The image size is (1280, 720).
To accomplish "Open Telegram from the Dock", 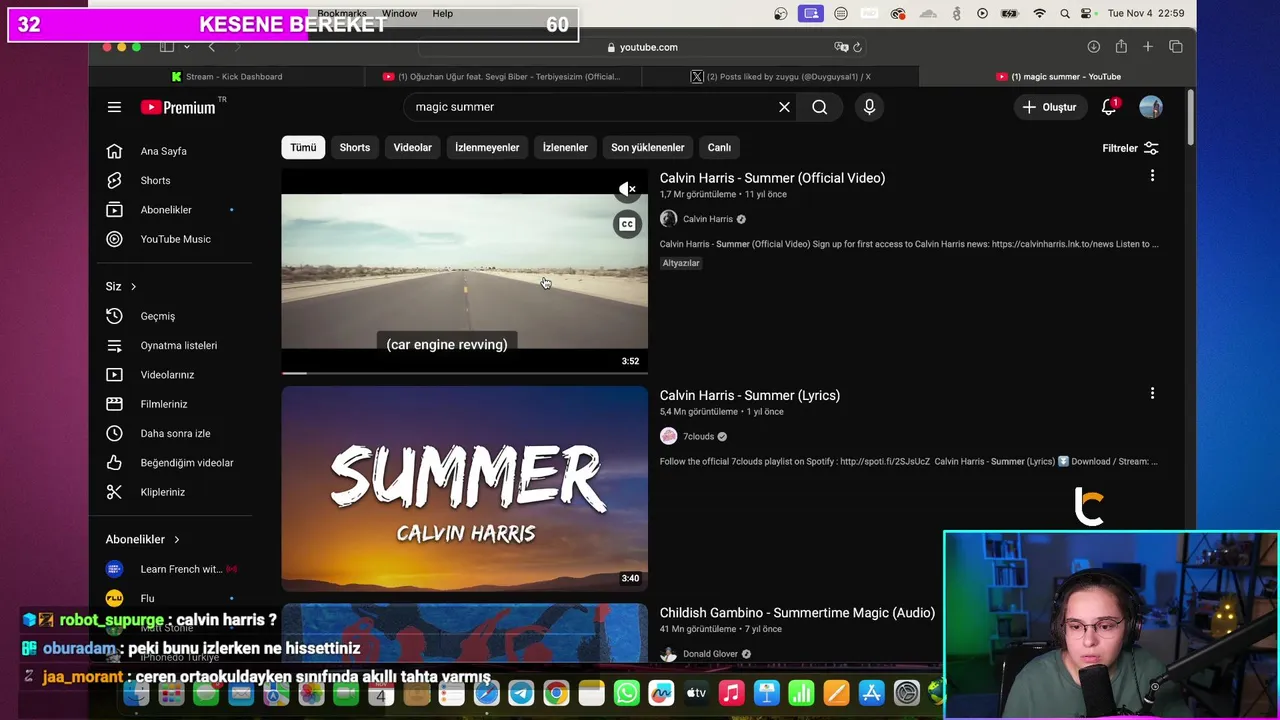I will (x=521, y=693).
